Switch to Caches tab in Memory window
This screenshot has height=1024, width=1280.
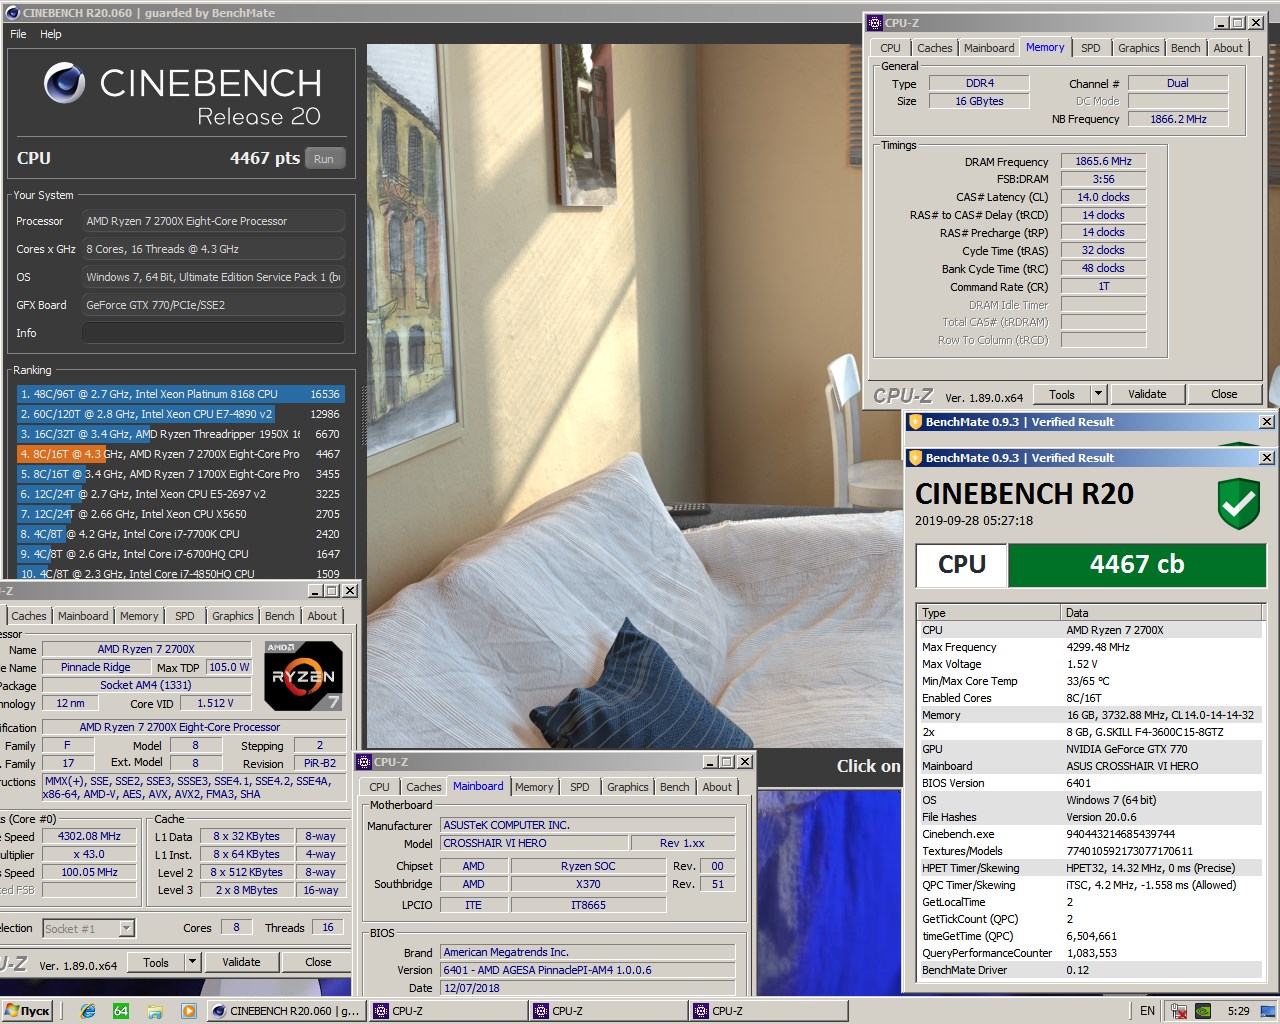point(934,48)
